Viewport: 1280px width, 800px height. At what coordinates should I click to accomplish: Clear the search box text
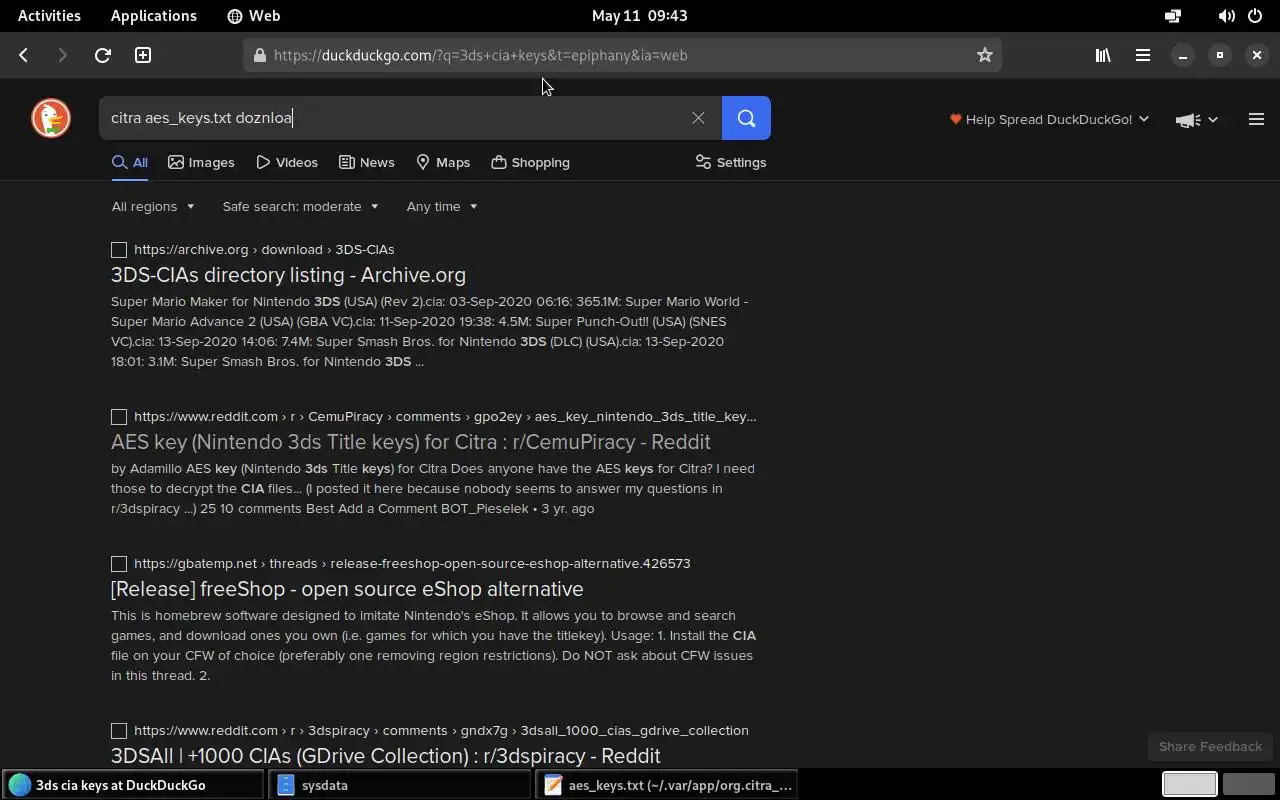698,118
